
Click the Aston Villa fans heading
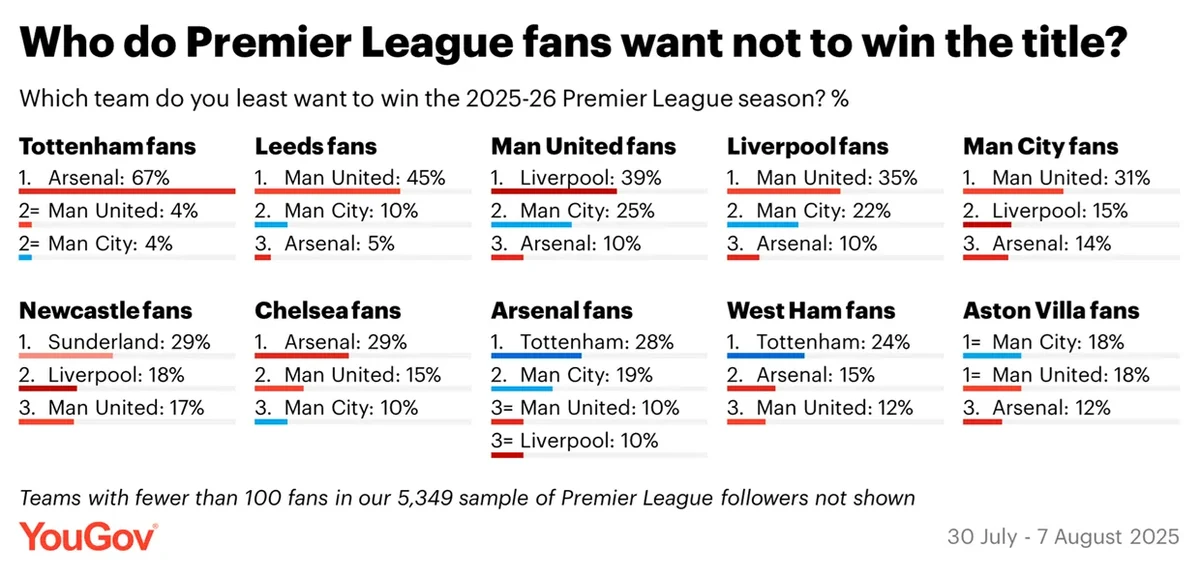point(1051,311)
